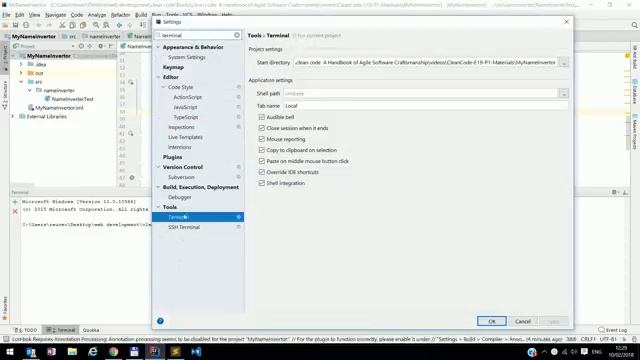
Task: Collapse the Code Style settings node
Action: pyautogui.click(x=164, y=87)
